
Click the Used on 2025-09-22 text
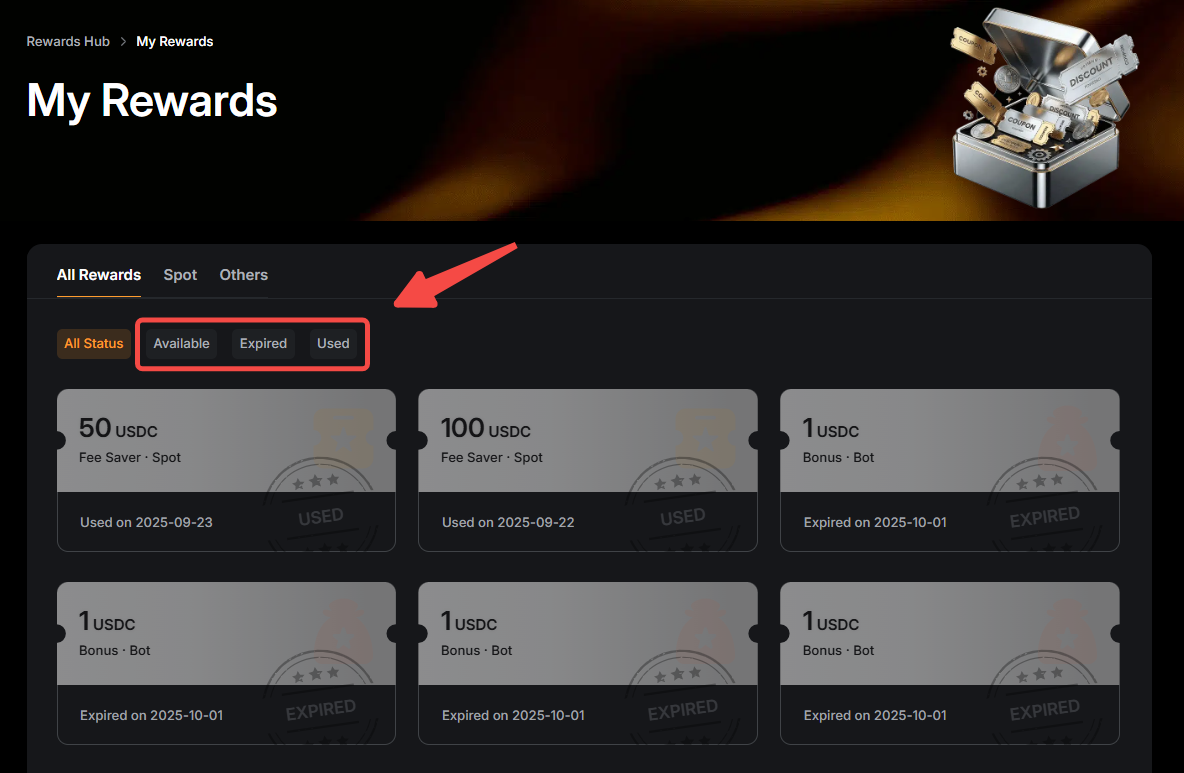point(508,522)
